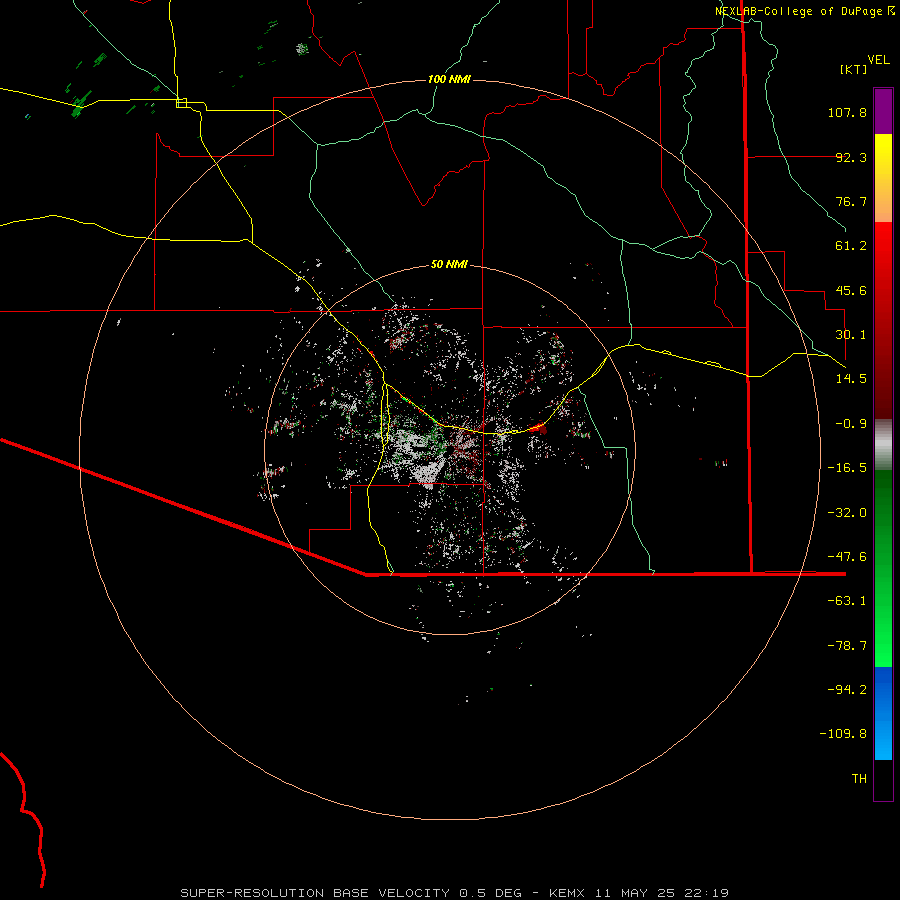Click the 45.6 velocity scale value

(851, 290)
